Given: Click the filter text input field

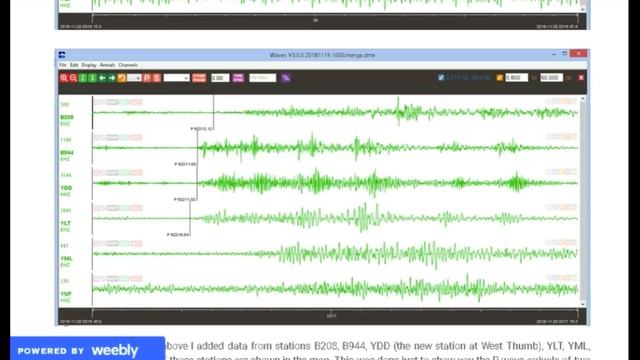Looking at the screenshot, I should (262, 78).
